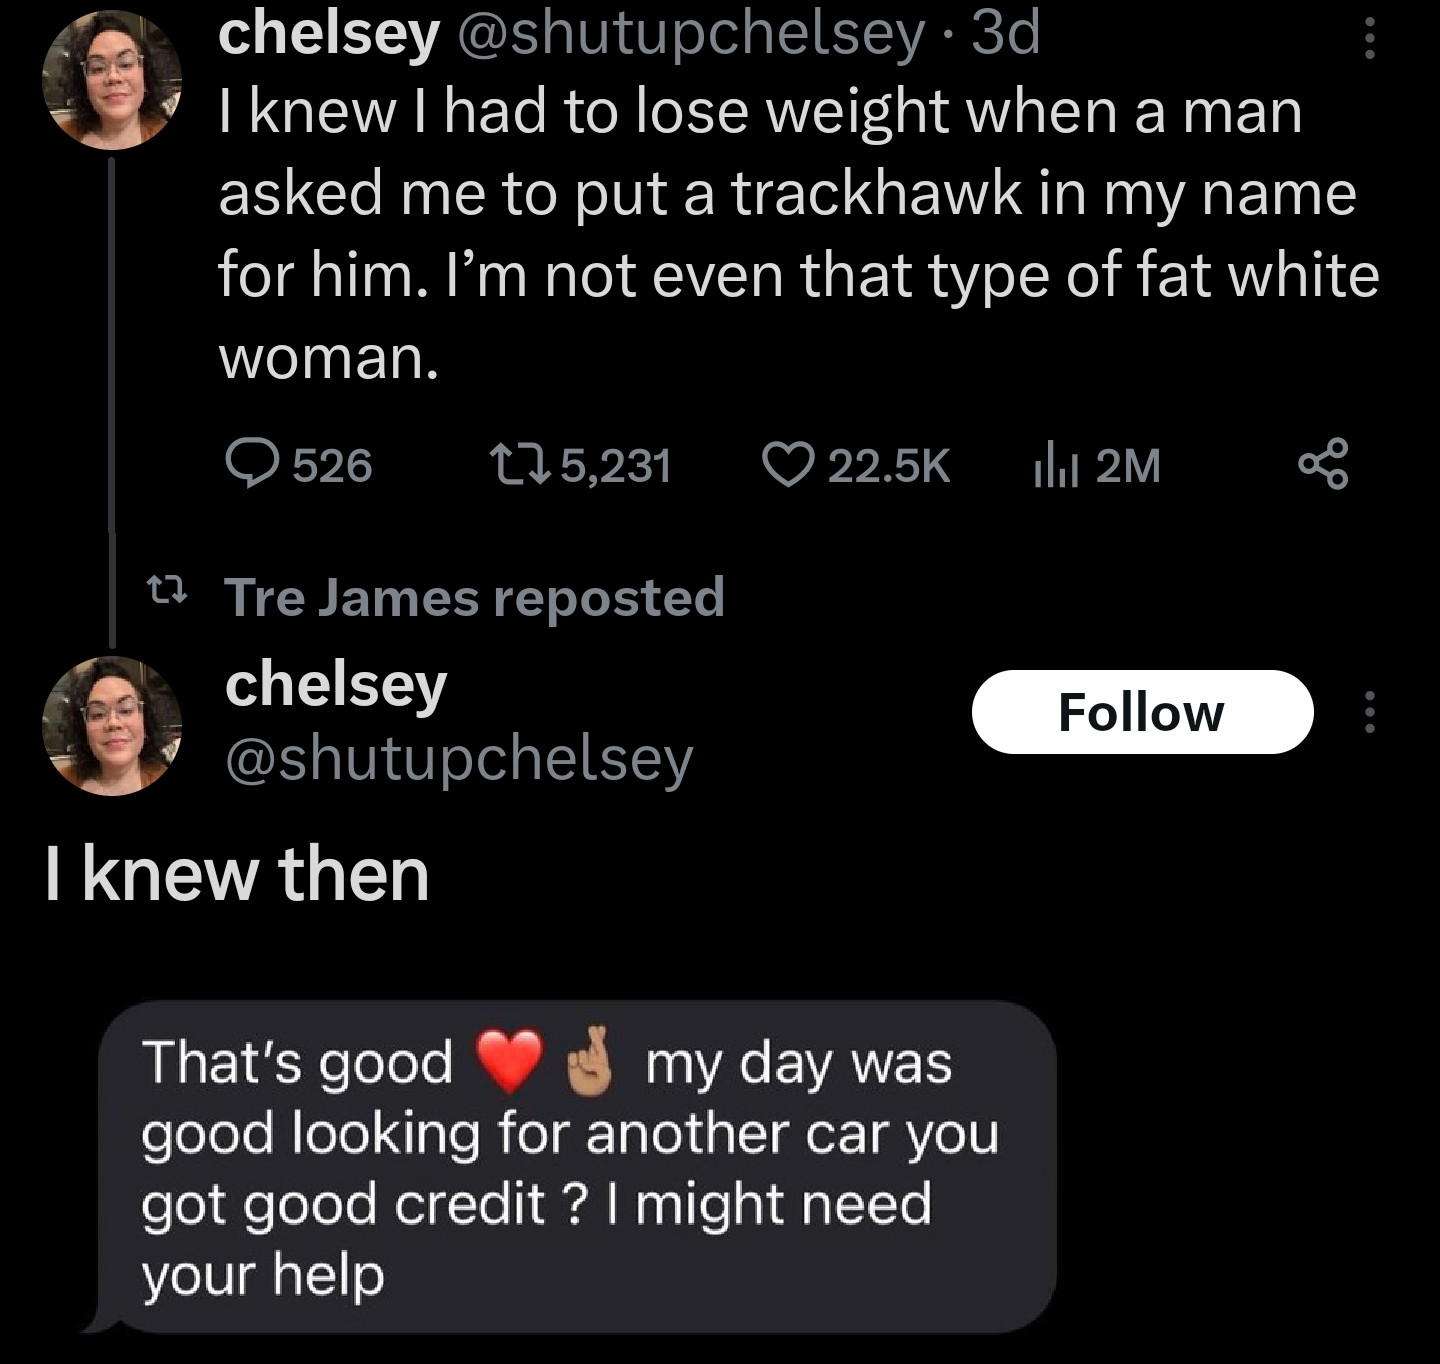The image size is (1440, 1364).
Task: Click the share icon on the tweet
Action: (x=1323, y=465)
